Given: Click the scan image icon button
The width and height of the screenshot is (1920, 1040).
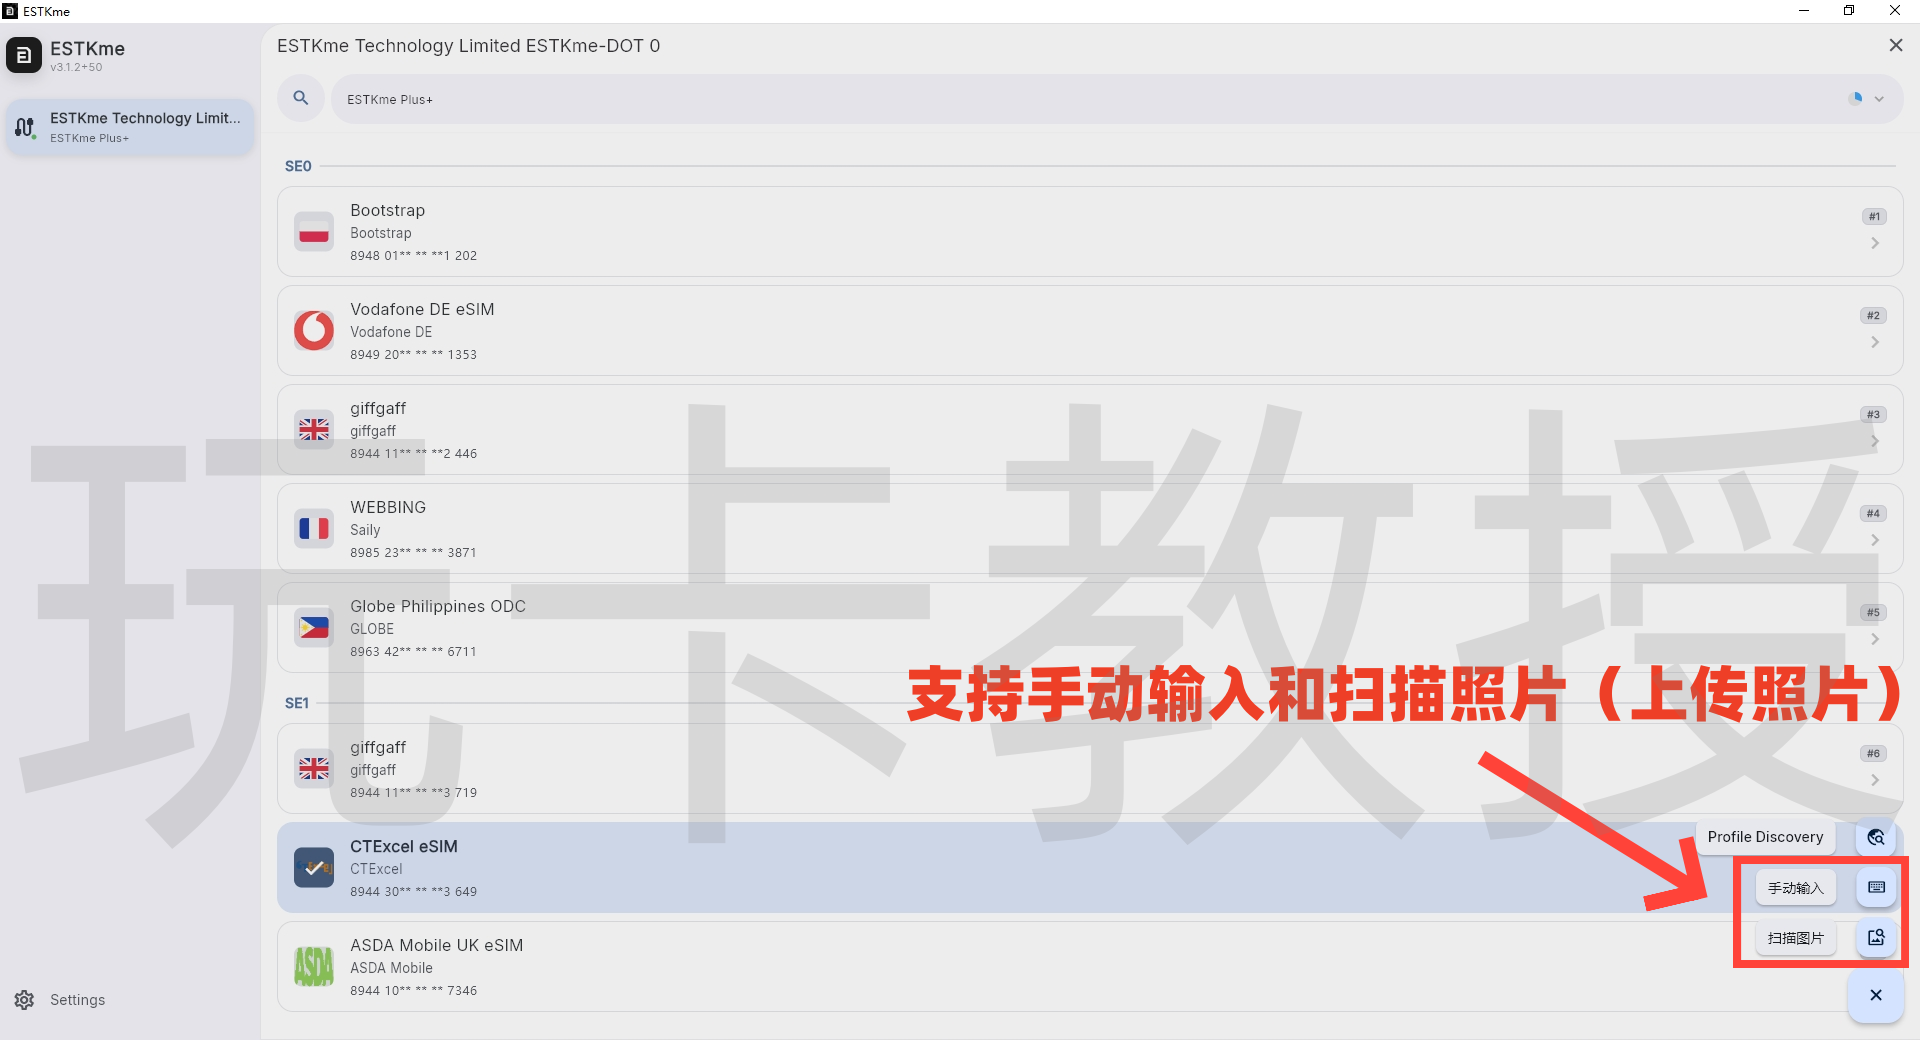Looking at the screenshot, I should [1876, 937].
